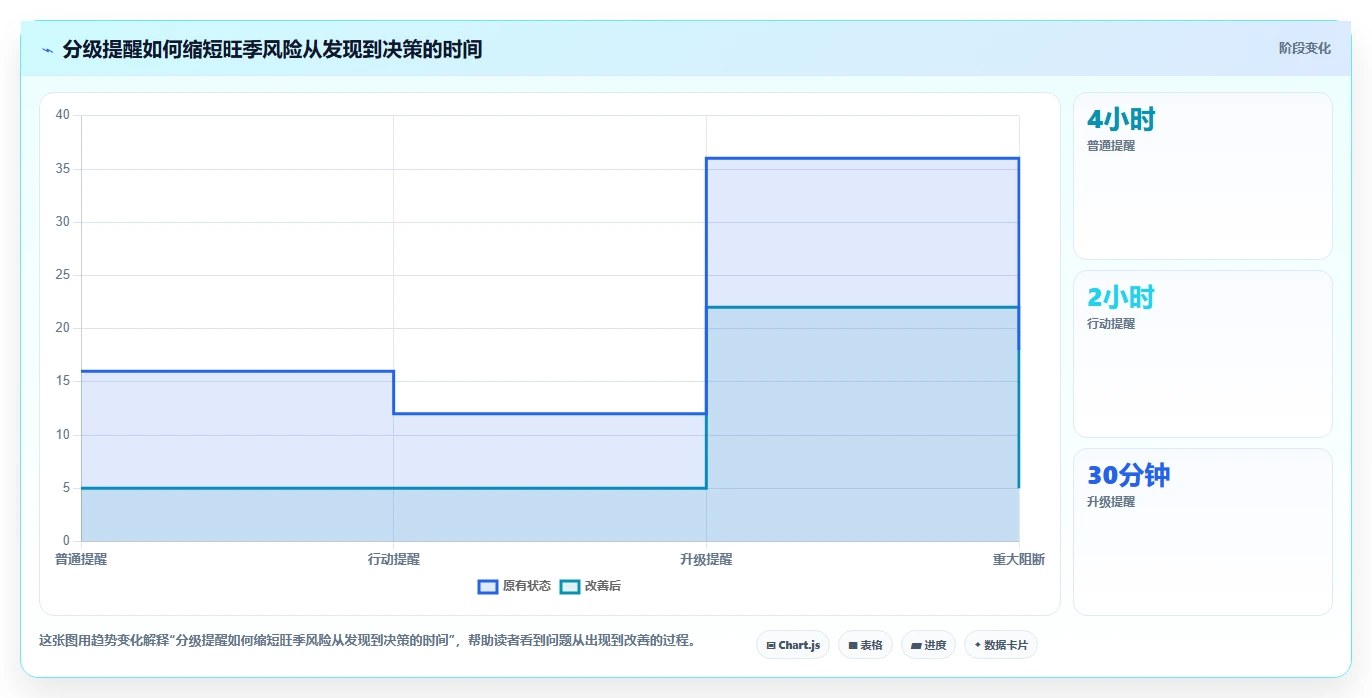Click the chart title heading text
The height and width of the screenshot is (698, 1372).
[272, 49]
